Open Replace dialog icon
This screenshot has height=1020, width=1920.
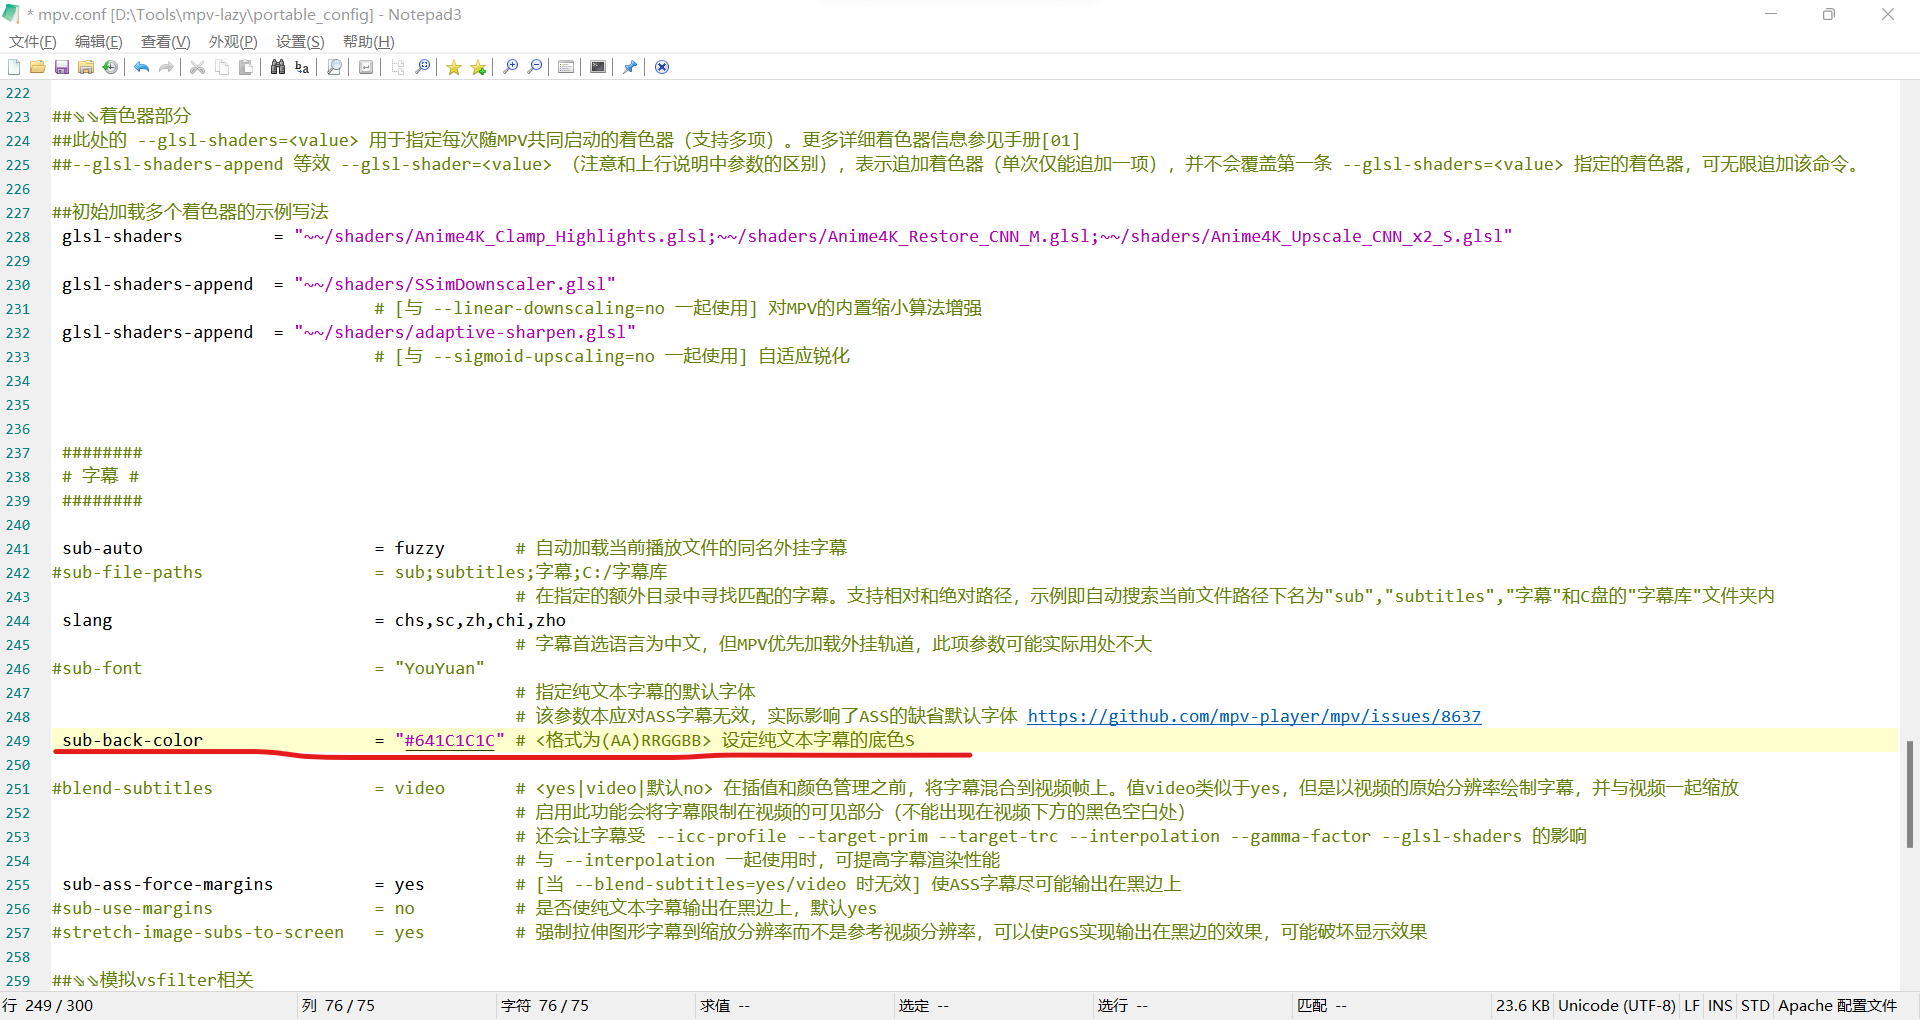[302, 67]
